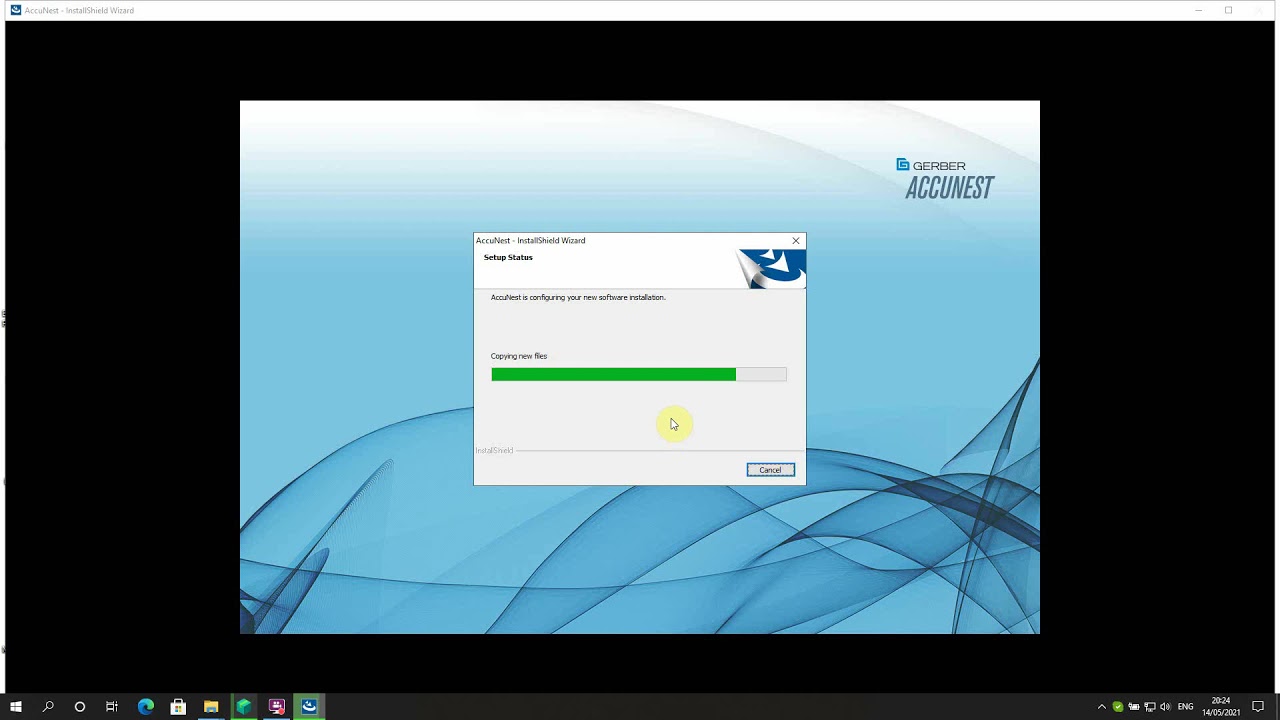Viewport: 1280px width, 720px height.
Task: Open the Windows Start menu
Action: click(x=16, y=707)
